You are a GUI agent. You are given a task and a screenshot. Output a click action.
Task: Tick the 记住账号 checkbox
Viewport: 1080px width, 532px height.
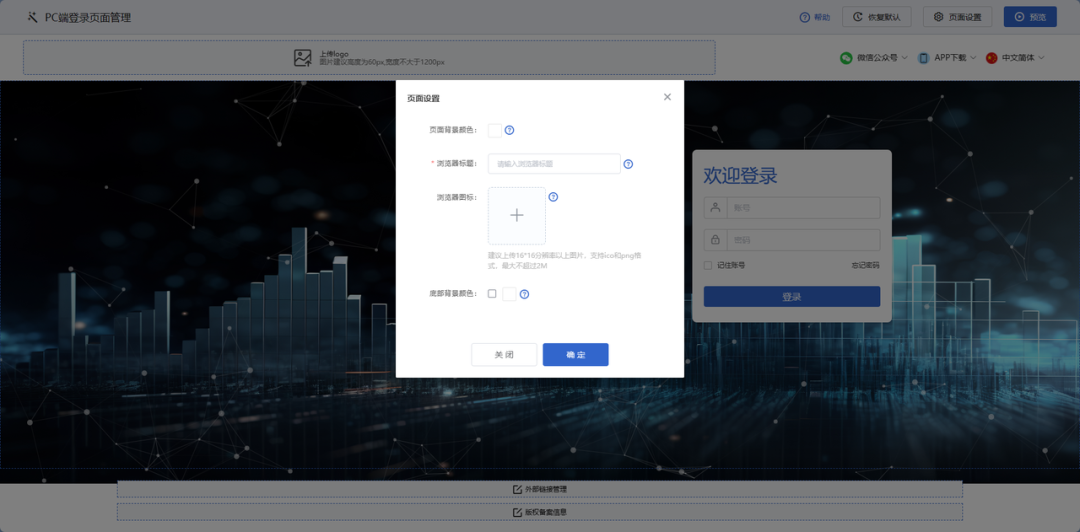click(x=708, y=265)
